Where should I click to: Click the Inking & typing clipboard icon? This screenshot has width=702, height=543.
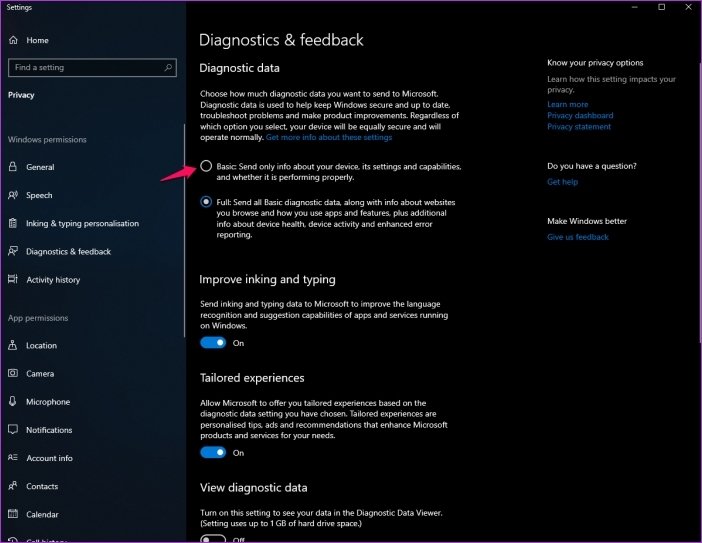coord(13,223)
